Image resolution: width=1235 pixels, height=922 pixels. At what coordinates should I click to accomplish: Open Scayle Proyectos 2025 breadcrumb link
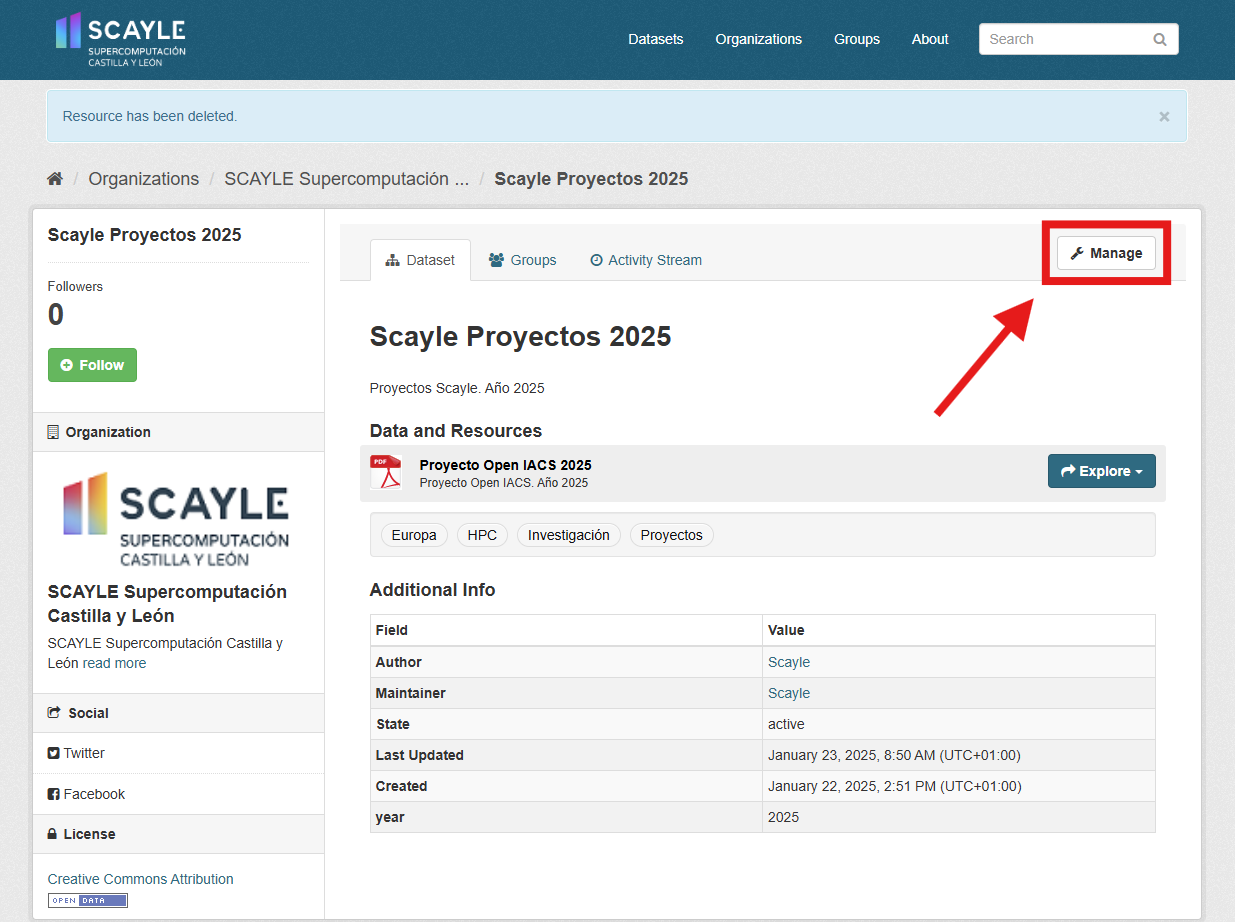tap(591, 179)
